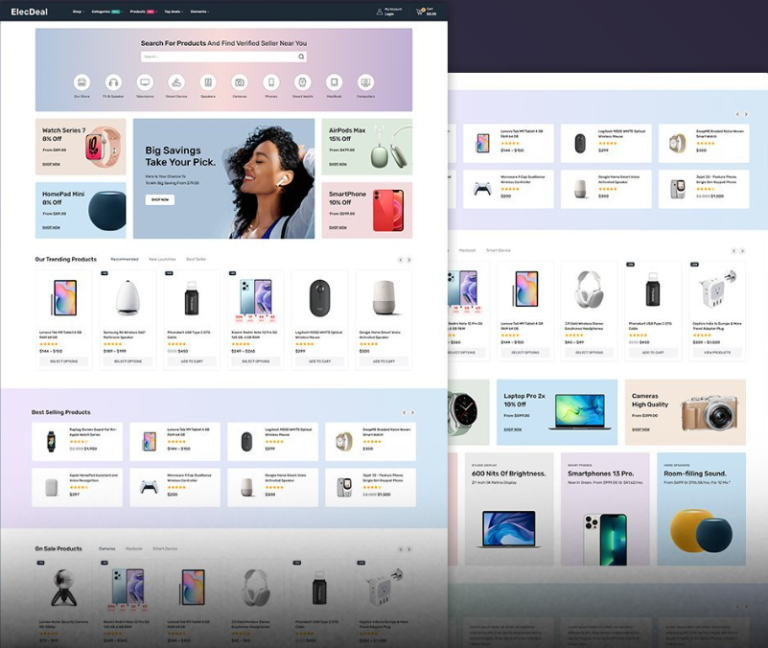Expand the Elements menu
Image resolution: width=768 pixels, height=648 pixels.
[199, 11]
